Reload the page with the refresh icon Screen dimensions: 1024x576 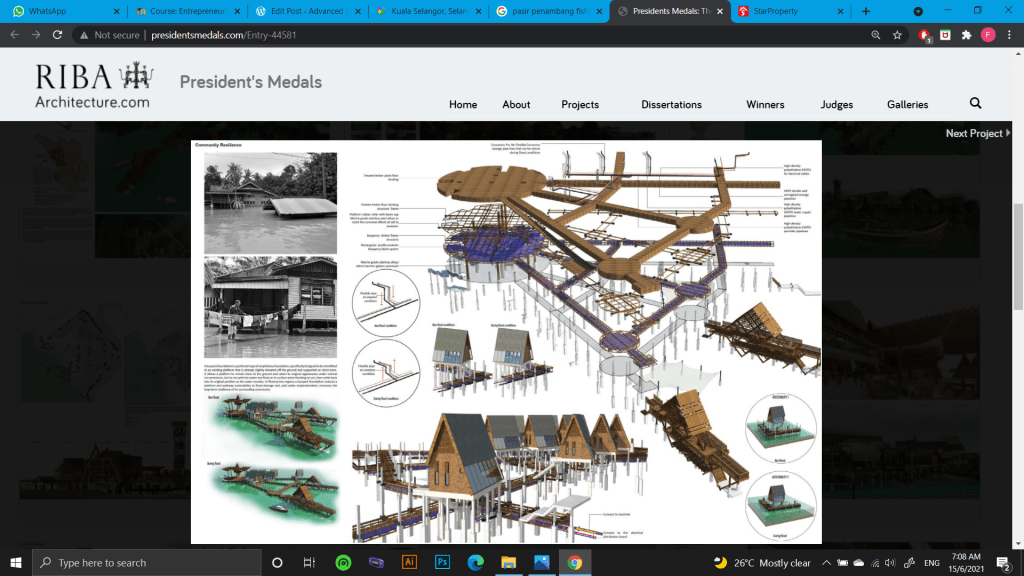[x=59, y=34]
